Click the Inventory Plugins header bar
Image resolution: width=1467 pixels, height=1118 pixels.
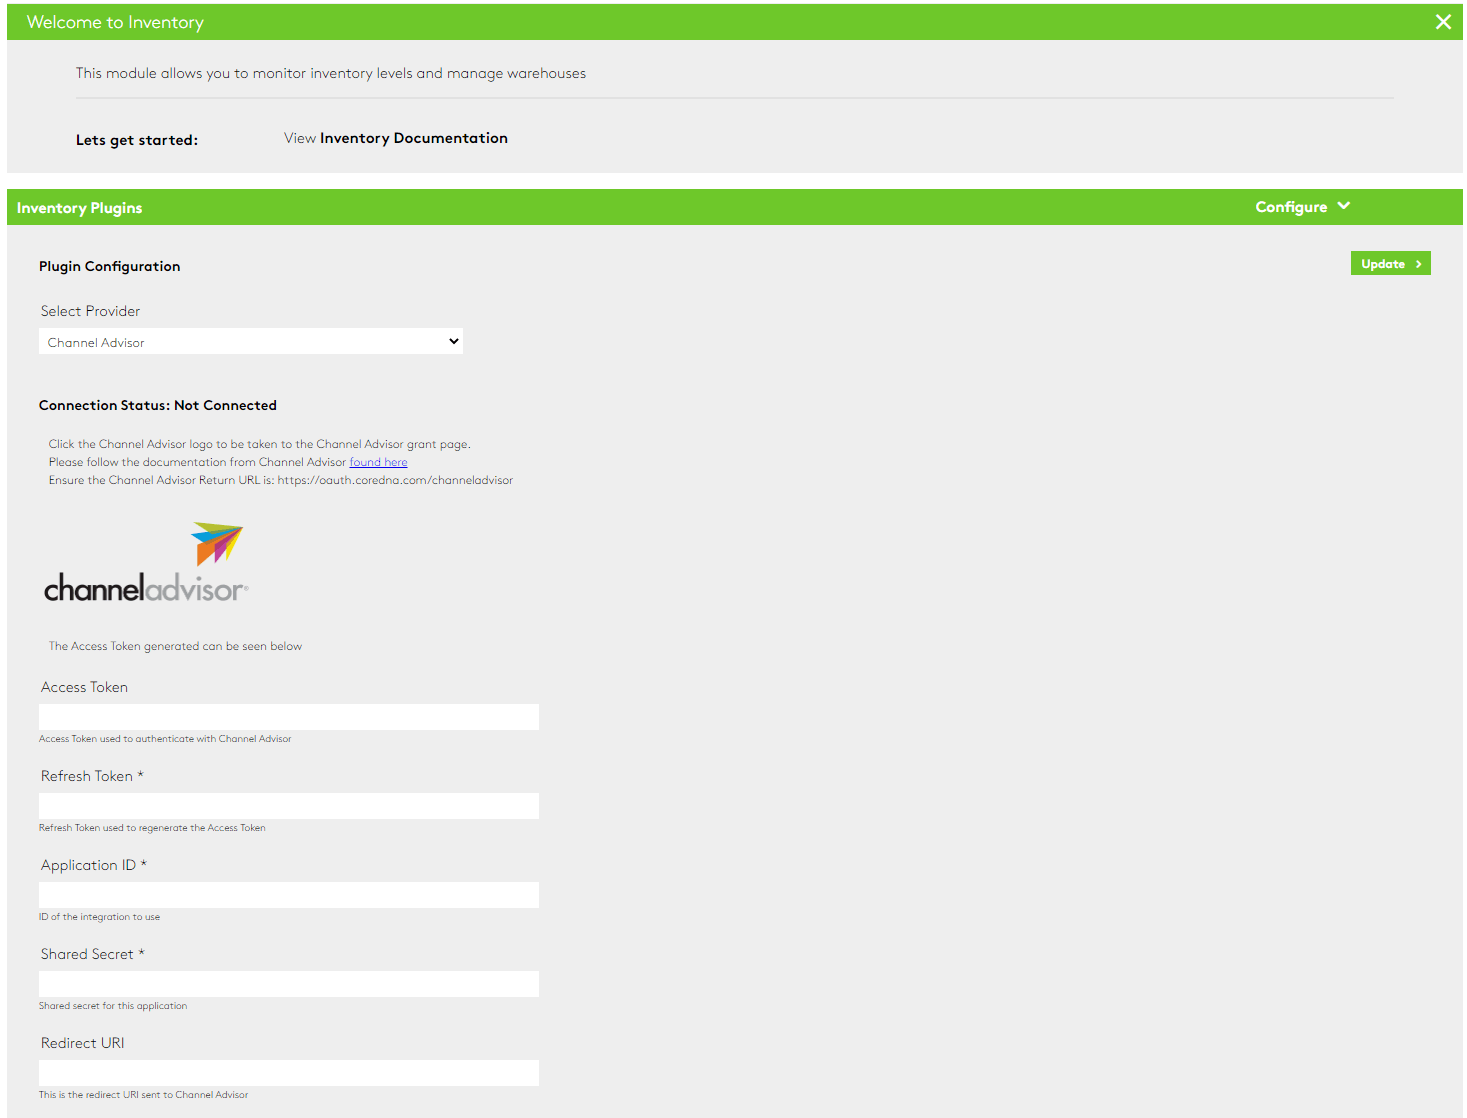[79, 207]
